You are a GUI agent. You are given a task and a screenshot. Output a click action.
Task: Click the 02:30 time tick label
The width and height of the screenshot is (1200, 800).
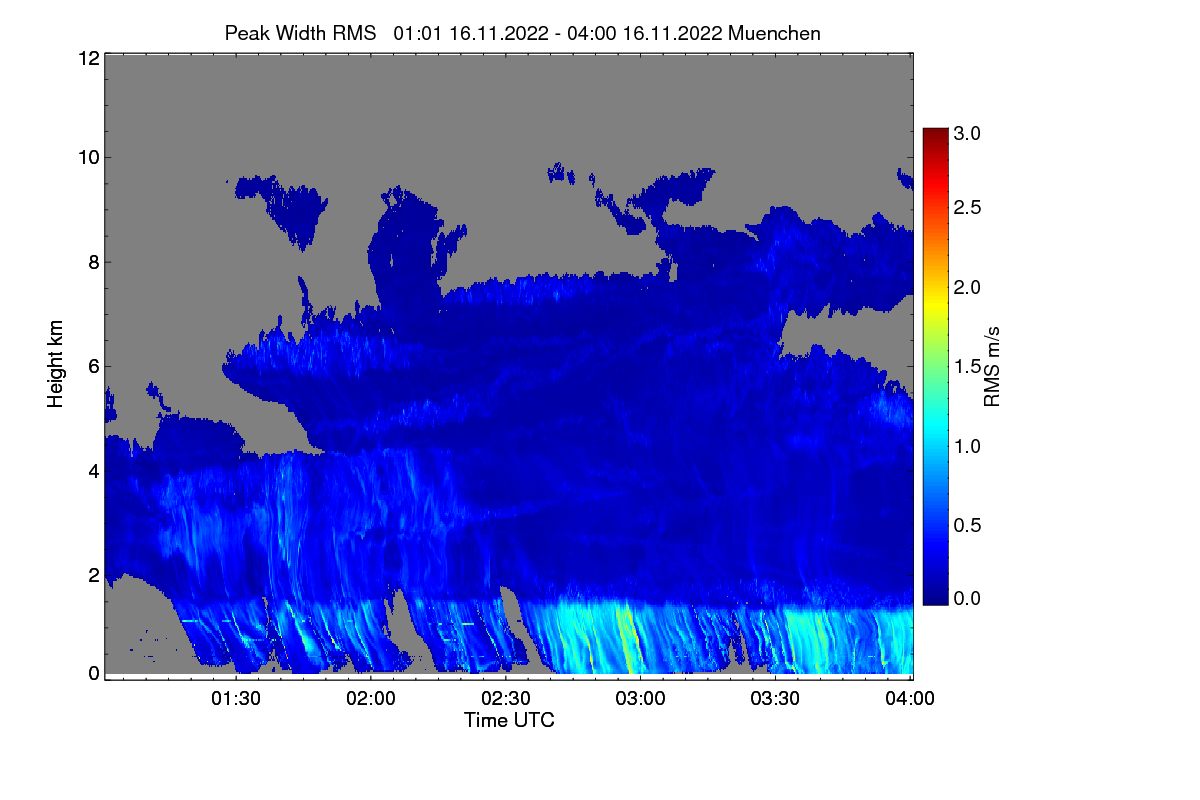506,699
